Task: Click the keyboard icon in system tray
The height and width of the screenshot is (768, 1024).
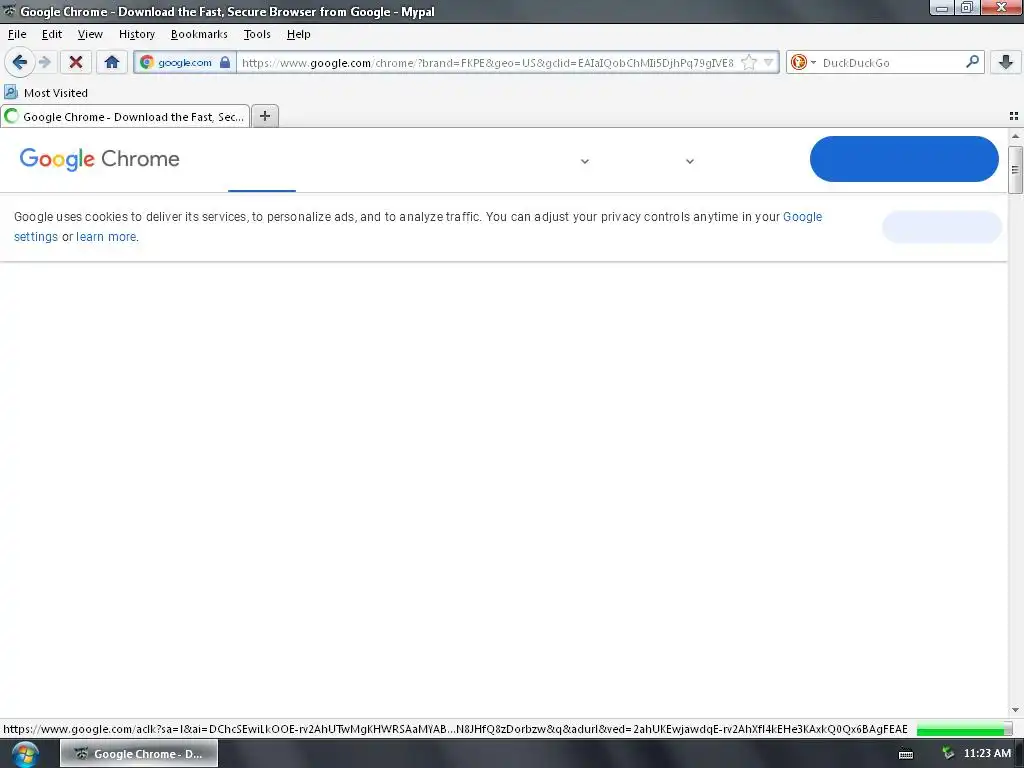Action: [x=906, y=754]
